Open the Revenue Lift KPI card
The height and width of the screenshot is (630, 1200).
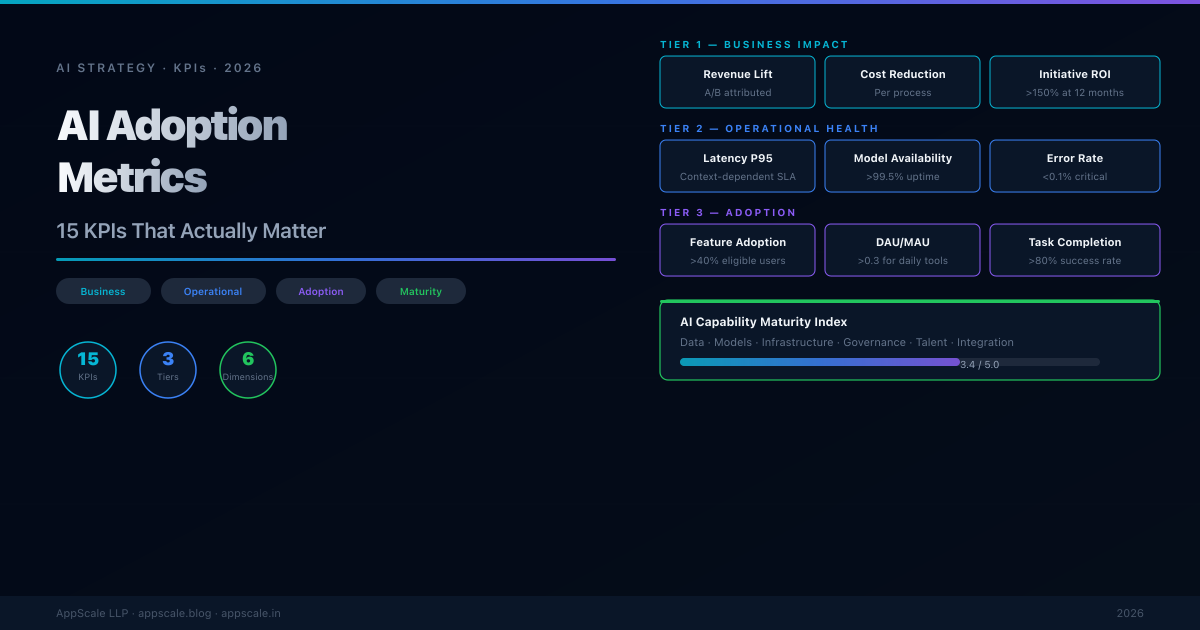[738, 82]
